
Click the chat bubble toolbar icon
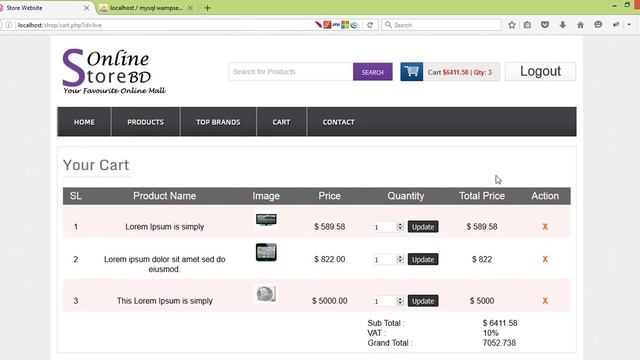click(x=598, y=25)
